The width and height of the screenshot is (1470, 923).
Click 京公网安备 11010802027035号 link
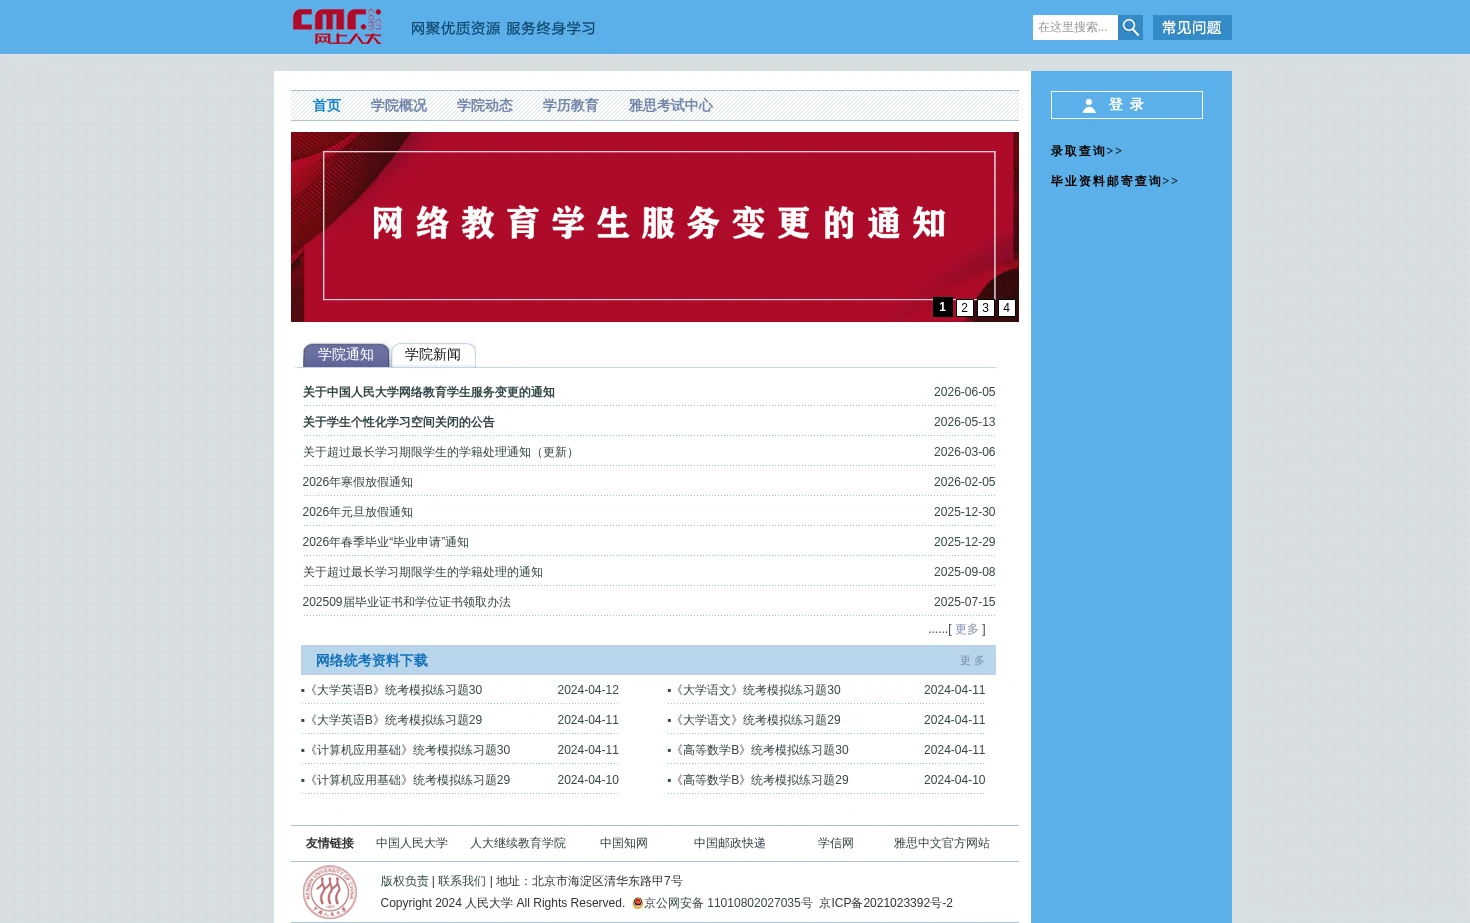click(728, 903)
